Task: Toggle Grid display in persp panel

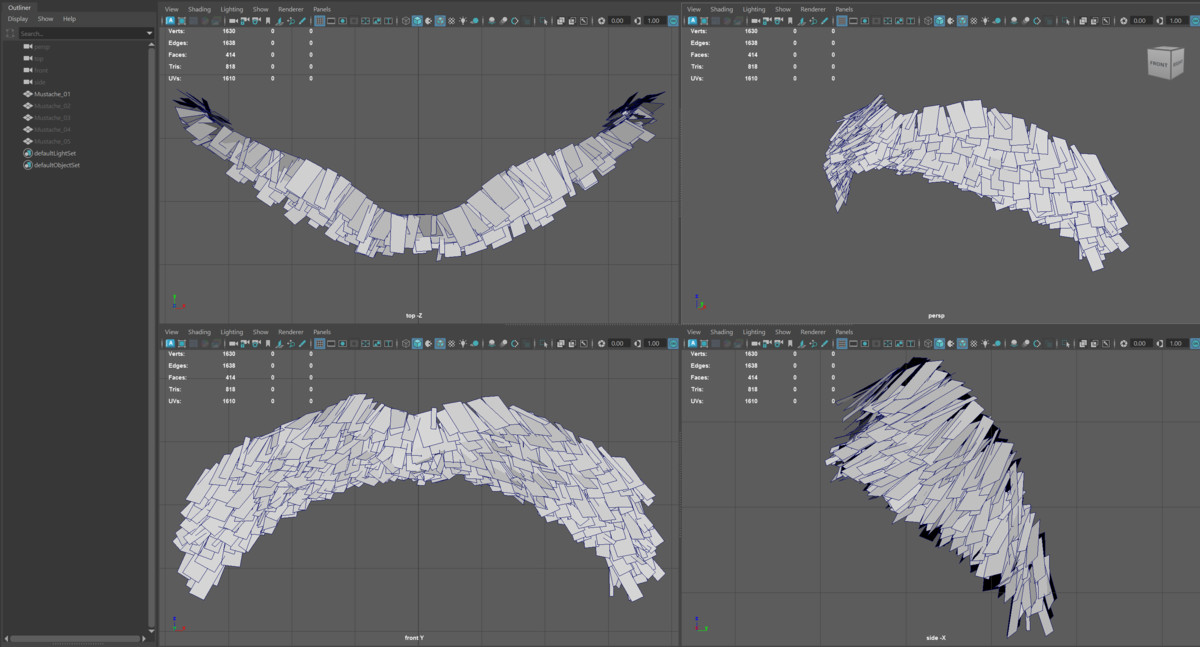Action: click(841, 21)
